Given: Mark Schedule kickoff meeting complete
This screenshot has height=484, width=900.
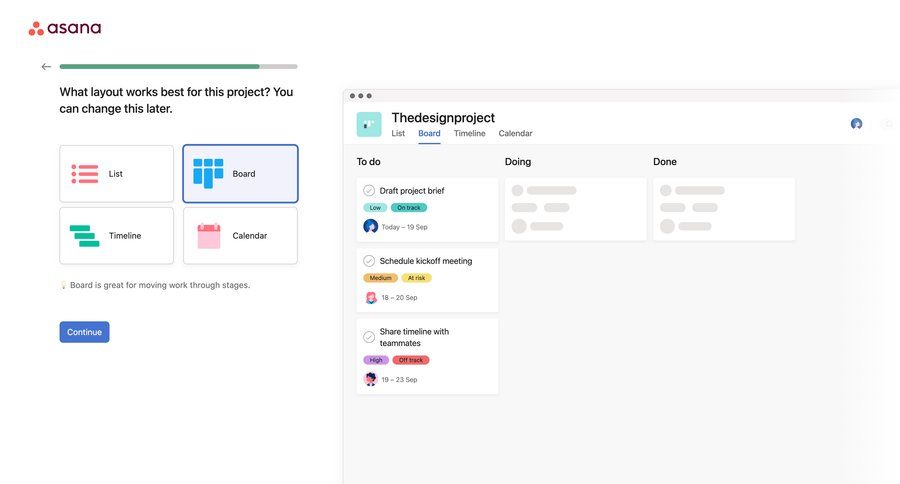Looking at the screenshot, I should pos(369,261).
